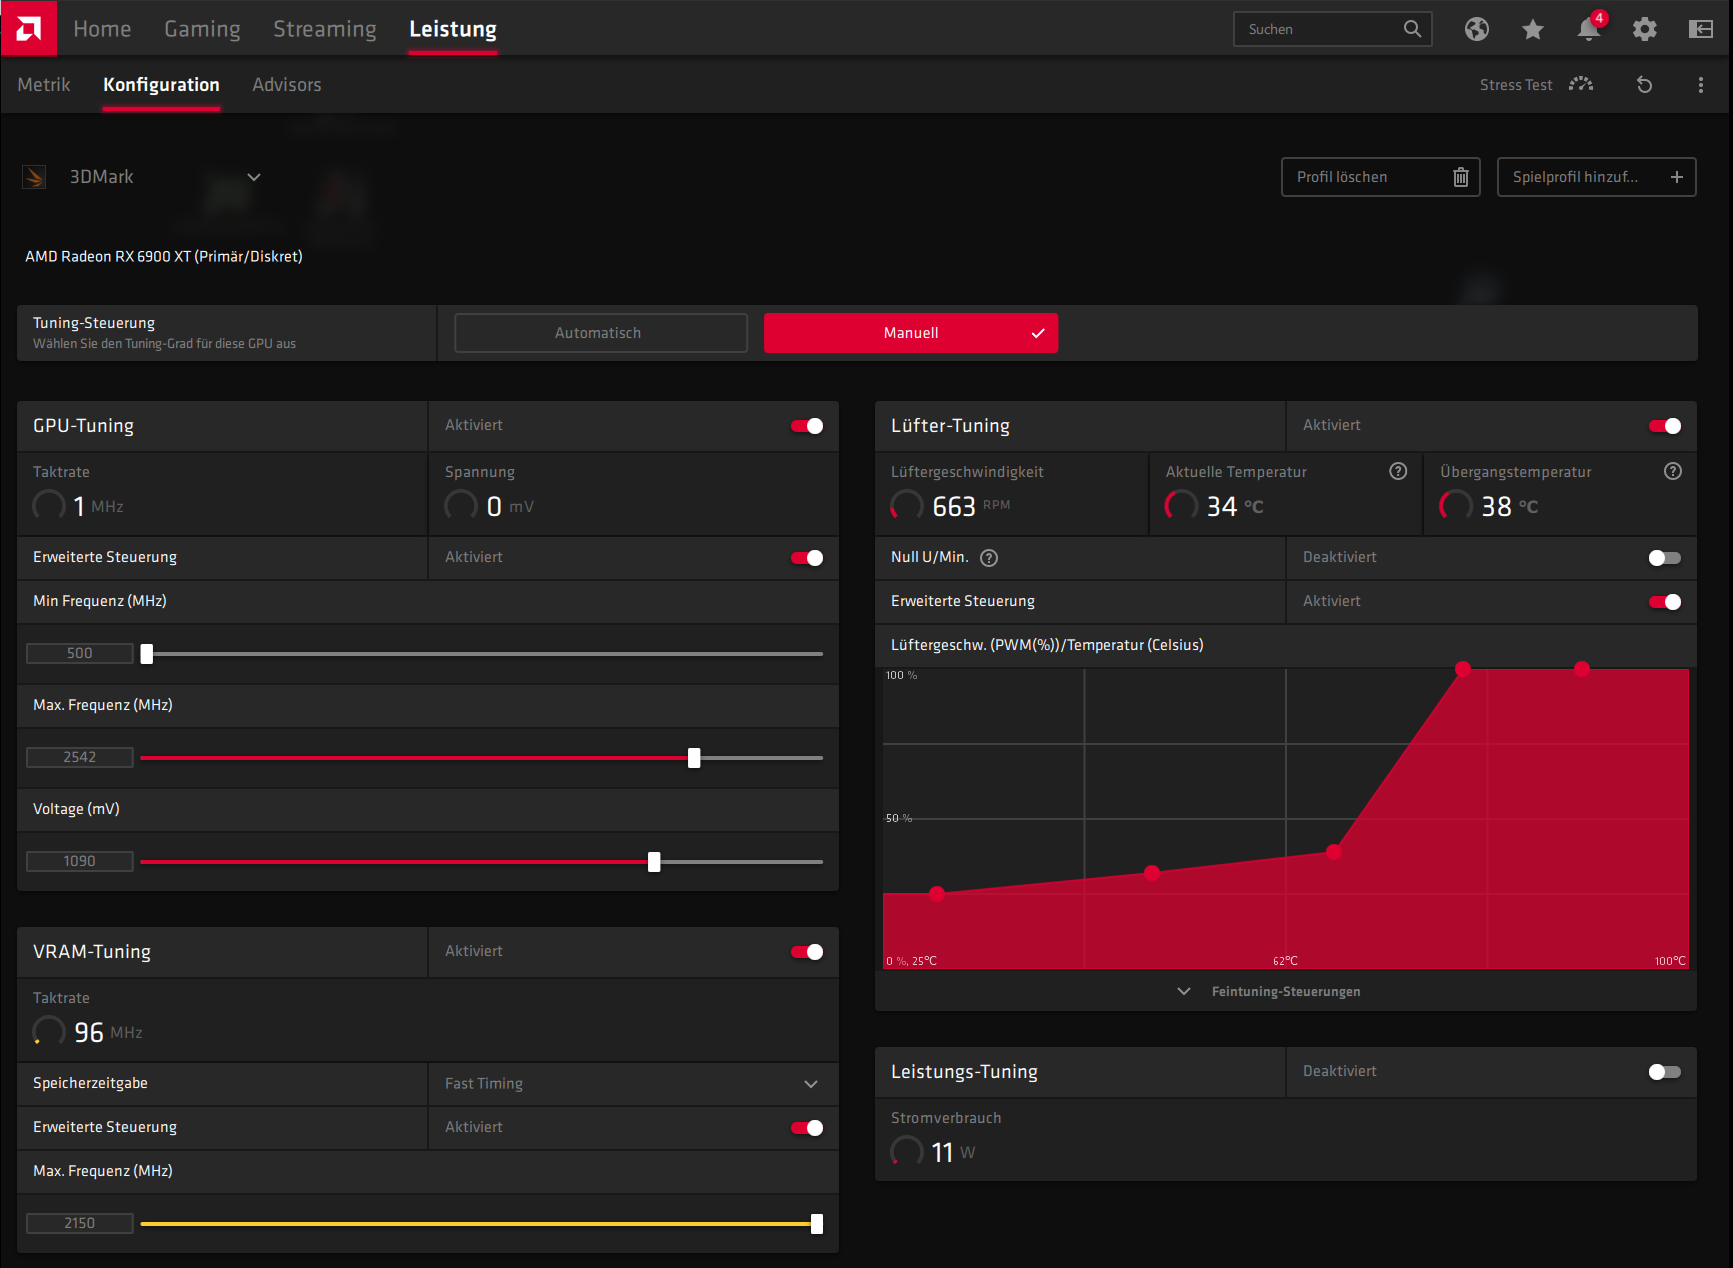Screen dimensions: 1733x1268
Task: Click the Voltage 1090 value box
Action: [x=80, y=862]
